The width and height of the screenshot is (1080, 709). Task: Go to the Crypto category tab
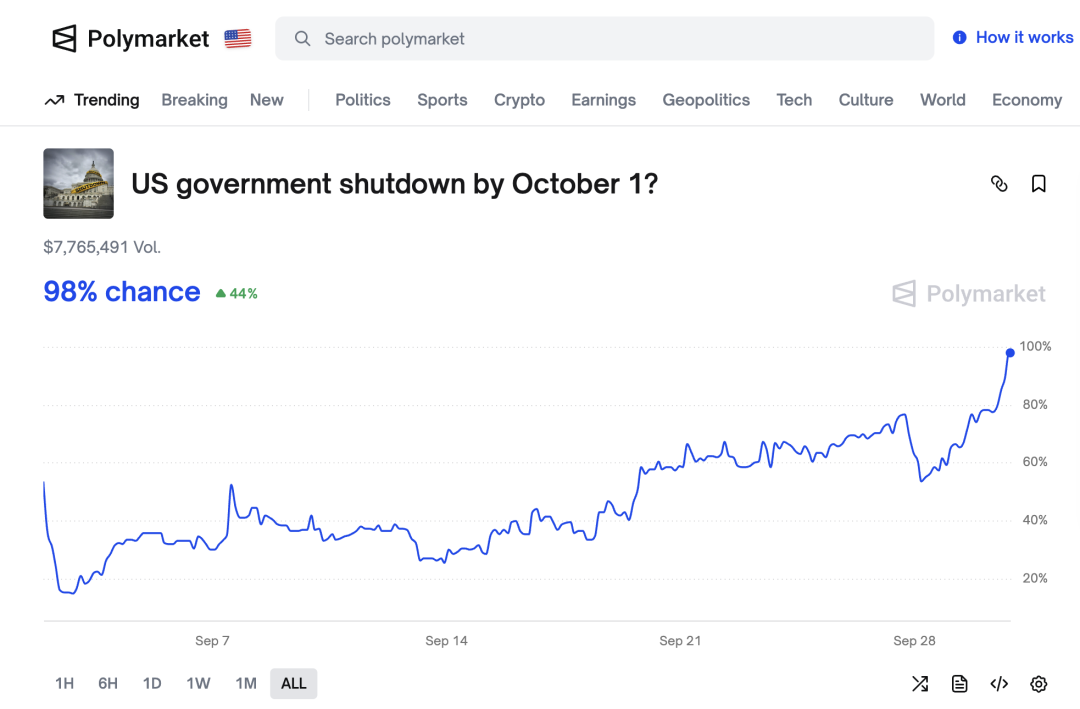pyautogui.click(x=519, y=100)
